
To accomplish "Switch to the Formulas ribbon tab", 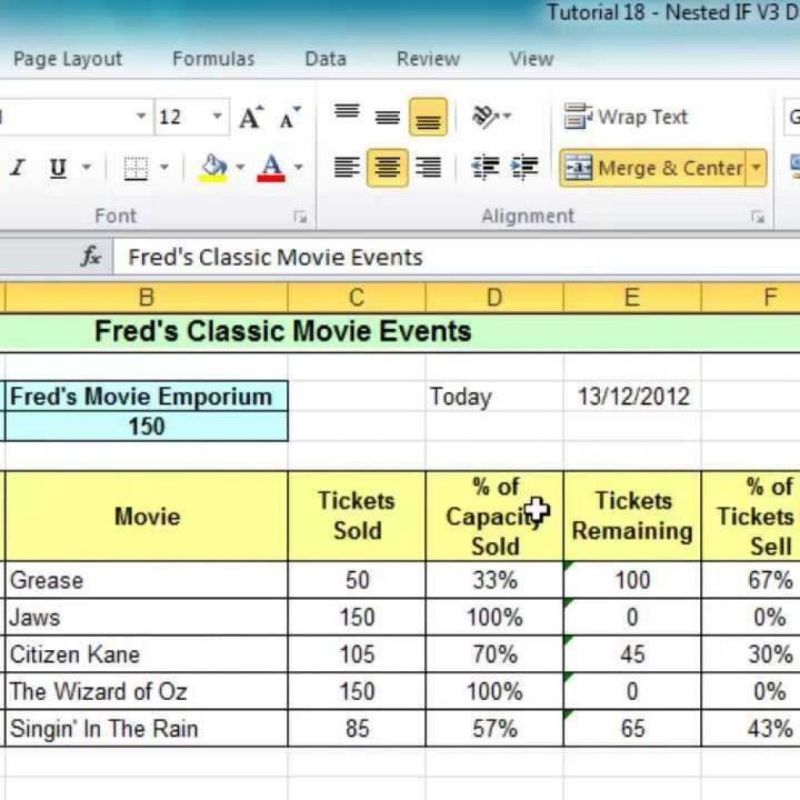I will point(213,59).
